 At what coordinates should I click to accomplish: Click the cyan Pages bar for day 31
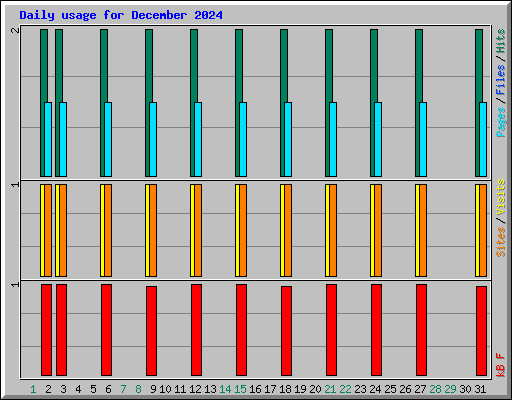point(483,139)
